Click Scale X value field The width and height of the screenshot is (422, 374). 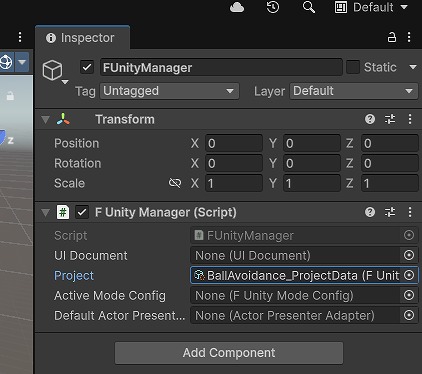coord(234,183)
